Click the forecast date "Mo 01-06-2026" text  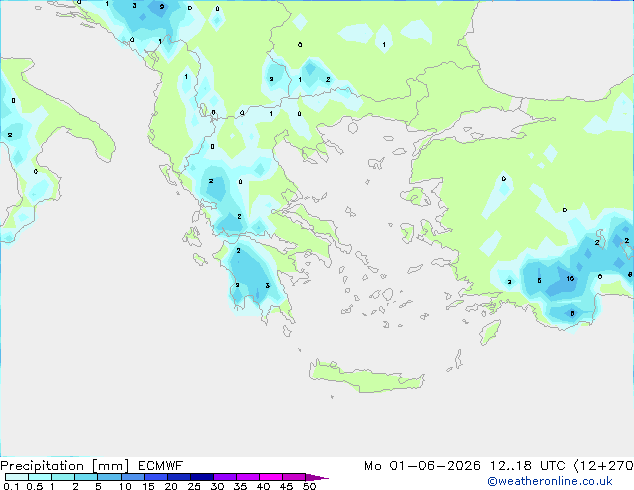click(x=422, y=466)
